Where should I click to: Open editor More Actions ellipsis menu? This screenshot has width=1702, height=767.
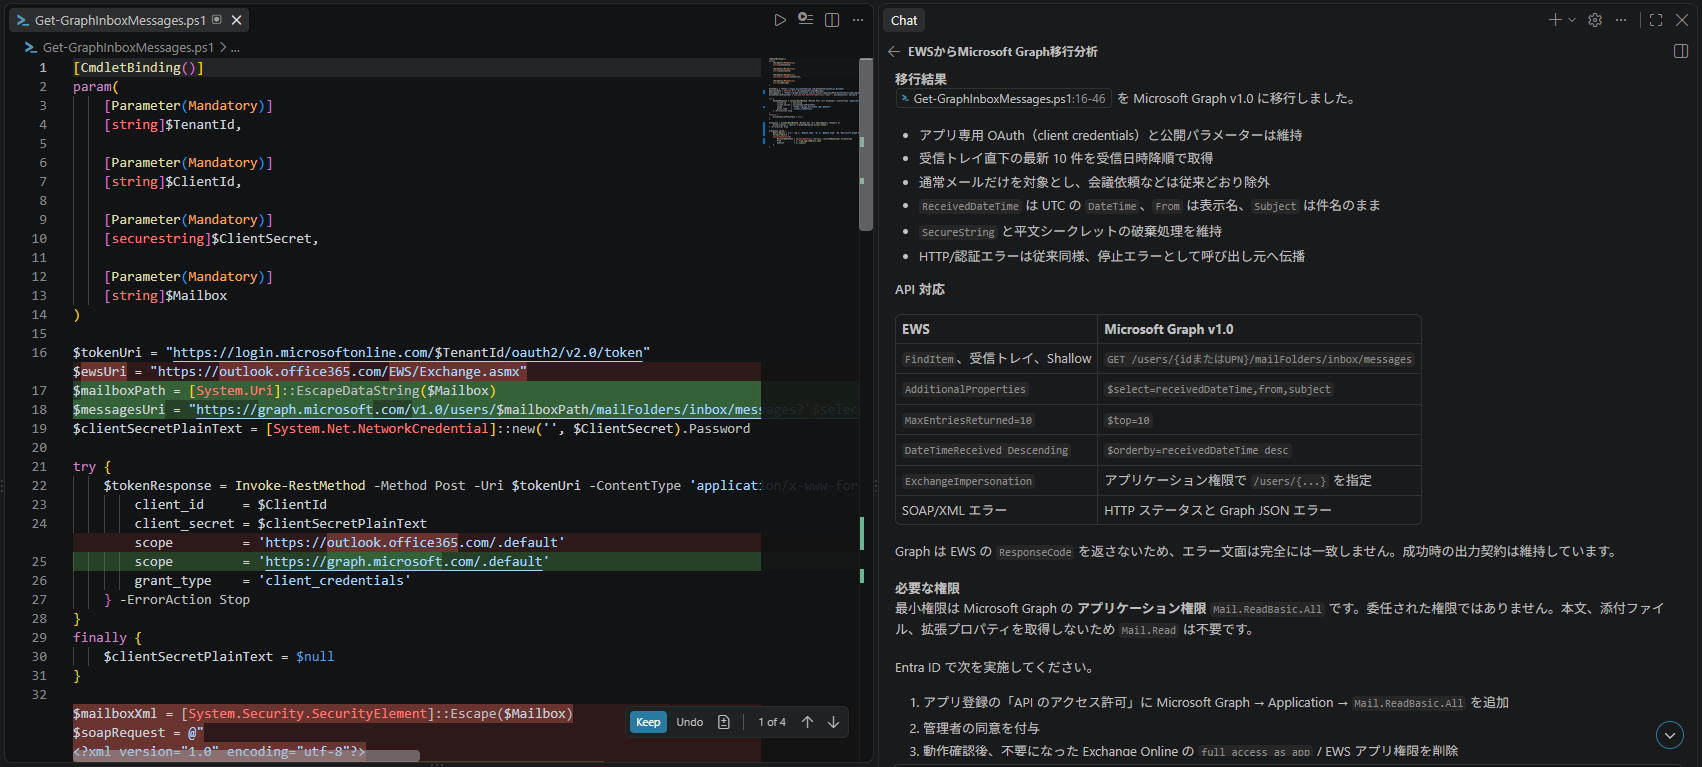[x=858, y=20]
